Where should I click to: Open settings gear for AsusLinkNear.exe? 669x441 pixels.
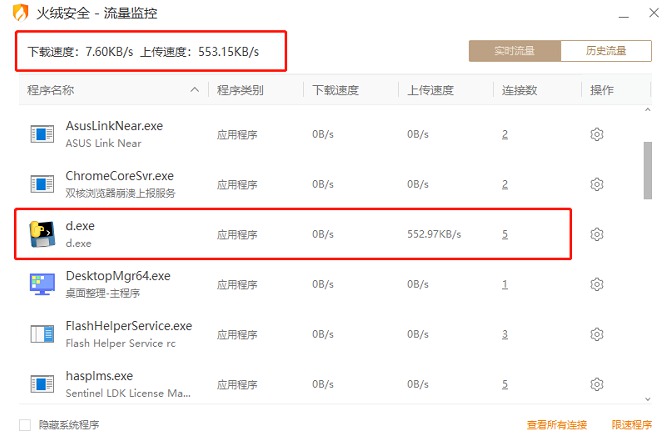click(x=596, y=134)
